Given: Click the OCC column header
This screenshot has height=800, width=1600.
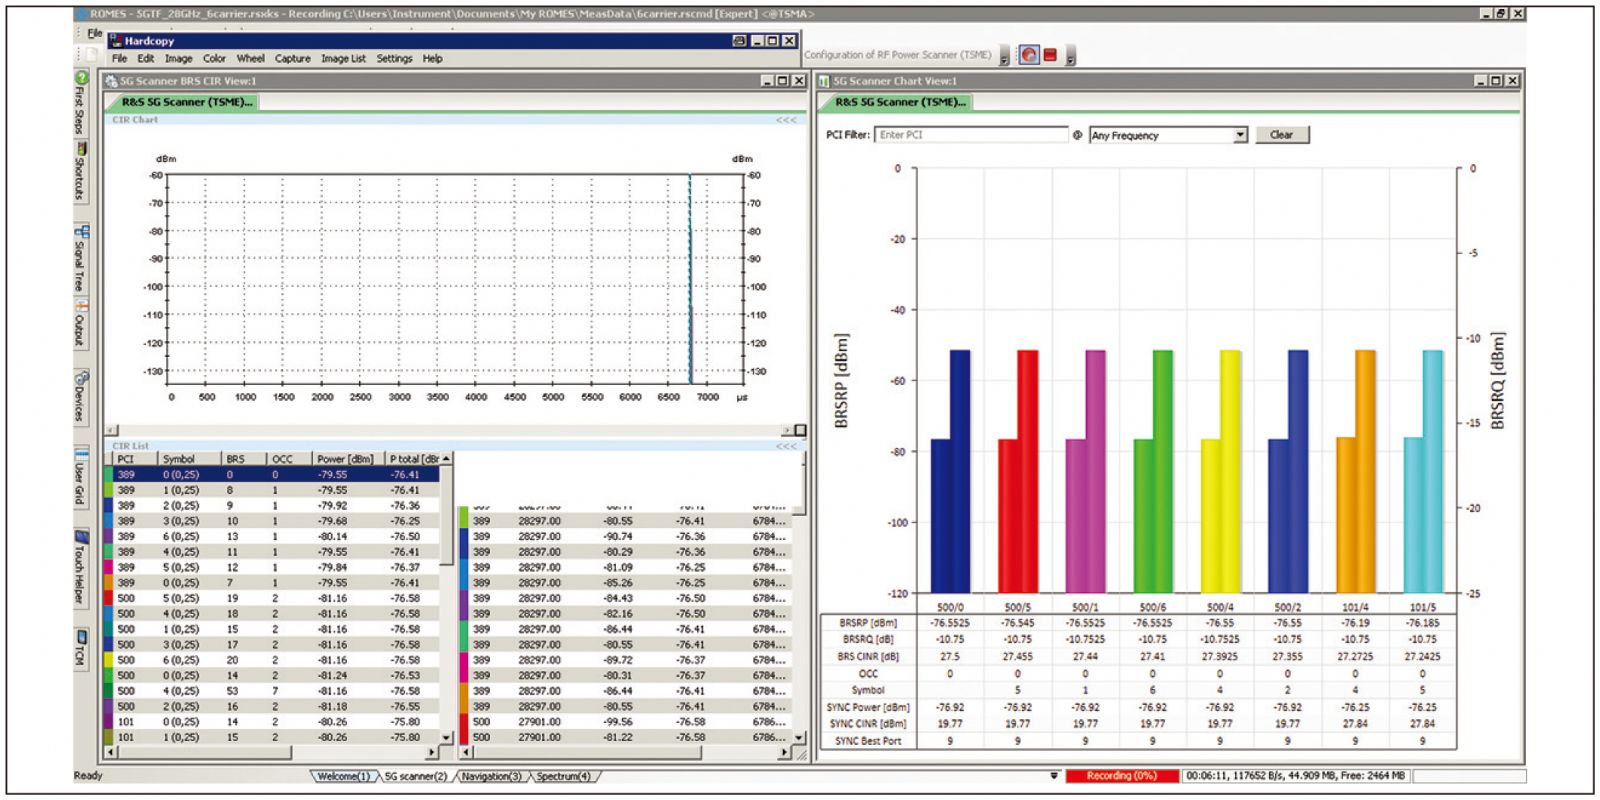Looking at the screenshot, I should coord(290,459).
